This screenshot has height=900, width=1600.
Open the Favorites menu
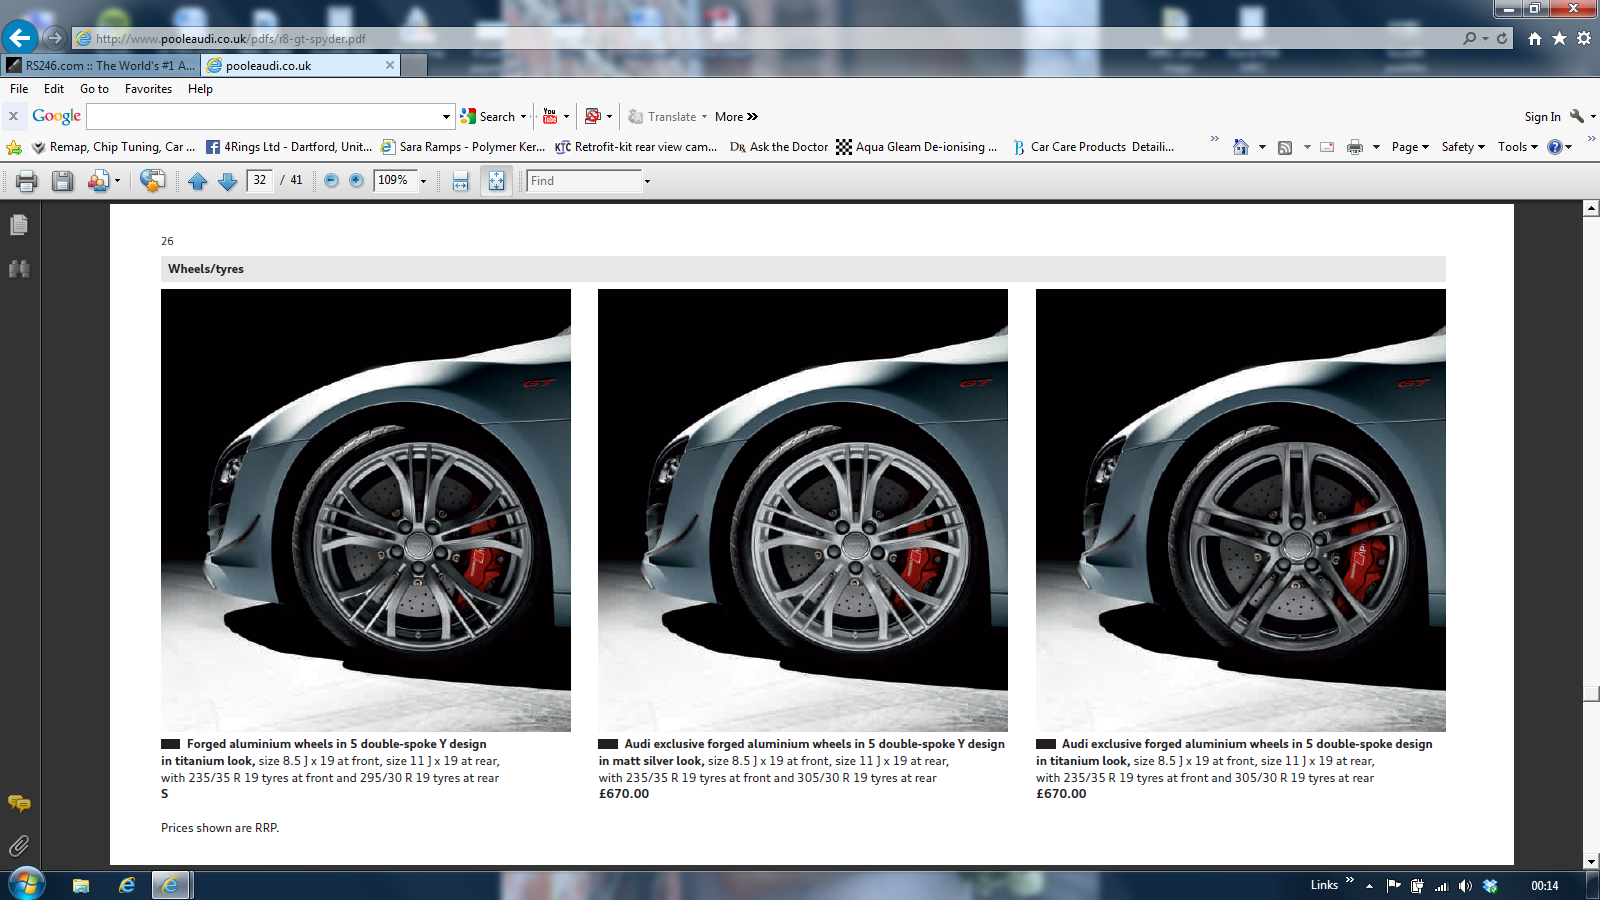(148, 89)
